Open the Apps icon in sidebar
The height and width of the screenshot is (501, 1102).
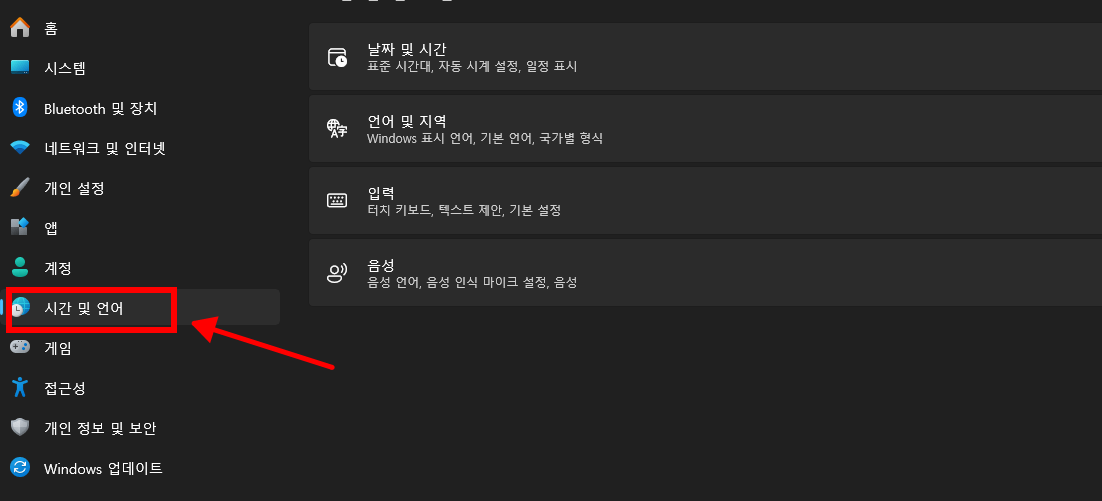click(x=20, y=227)
